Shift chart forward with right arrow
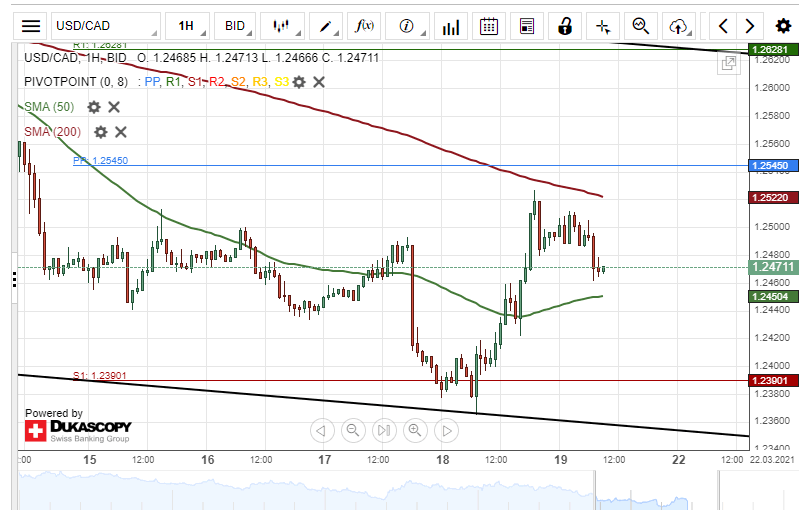 tap(749, 26)
